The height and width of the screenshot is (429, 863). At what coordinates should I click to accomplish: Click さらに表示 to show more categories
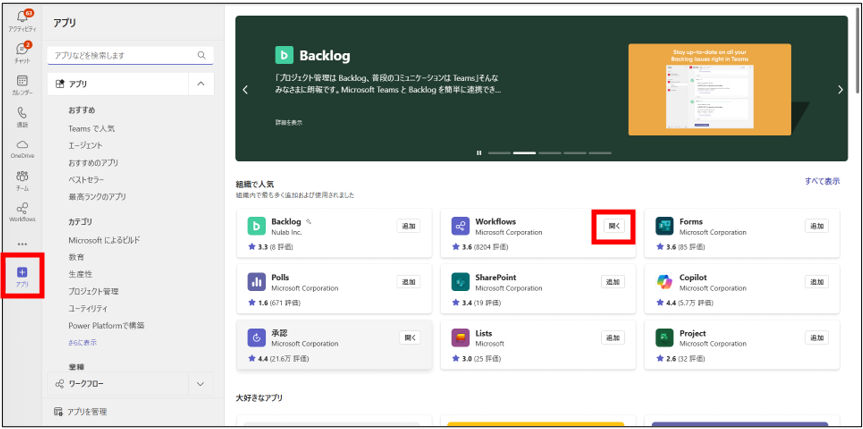click(x=83, y=343)
